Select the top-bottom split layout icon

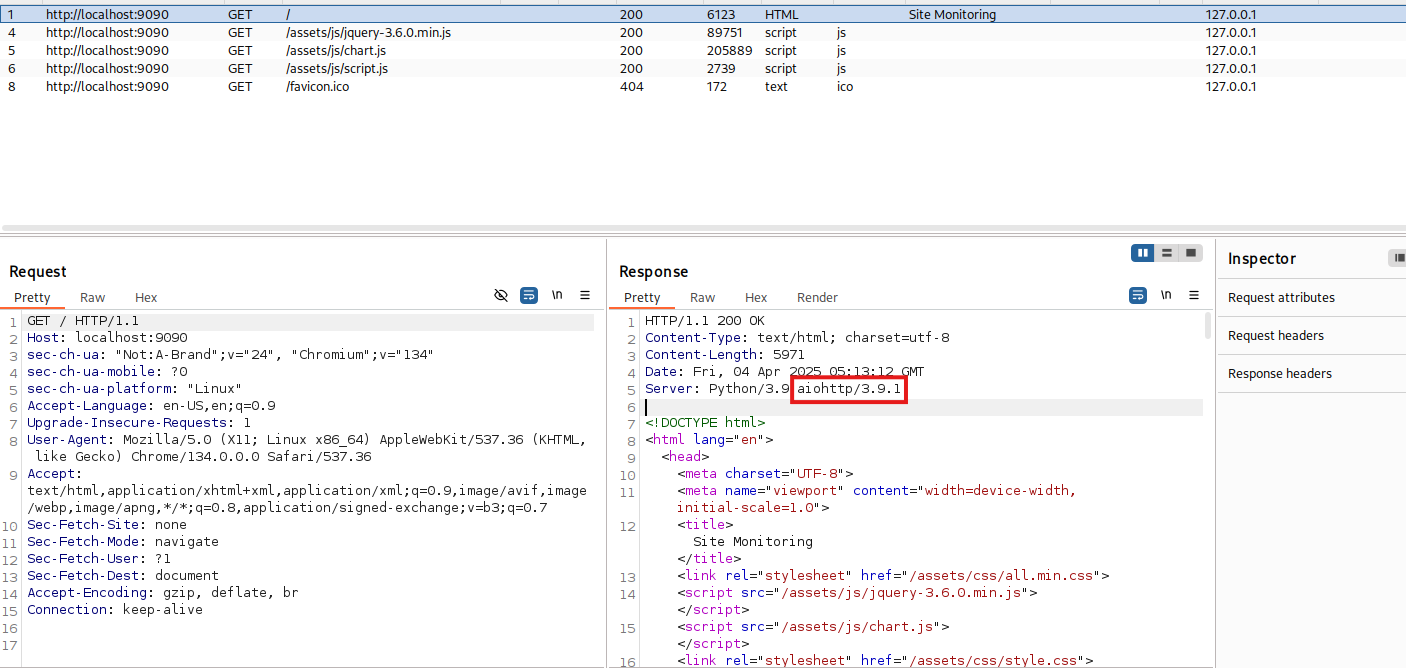pos(1167,254)
